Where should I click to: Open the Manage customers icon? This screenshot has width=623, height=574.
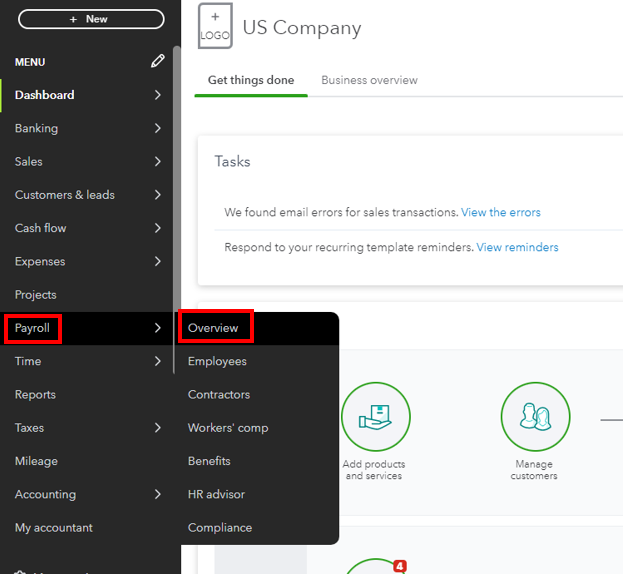point(535,417)
